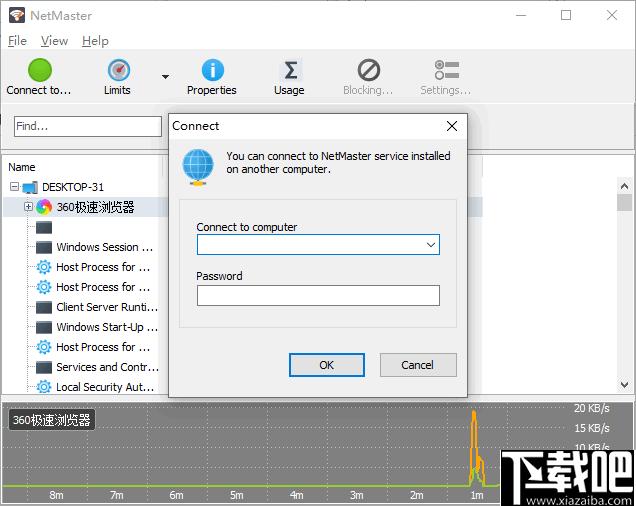Screen dimensions: 636x506
Task: Open the Properties info icon
Action: (x=213, y=70)
